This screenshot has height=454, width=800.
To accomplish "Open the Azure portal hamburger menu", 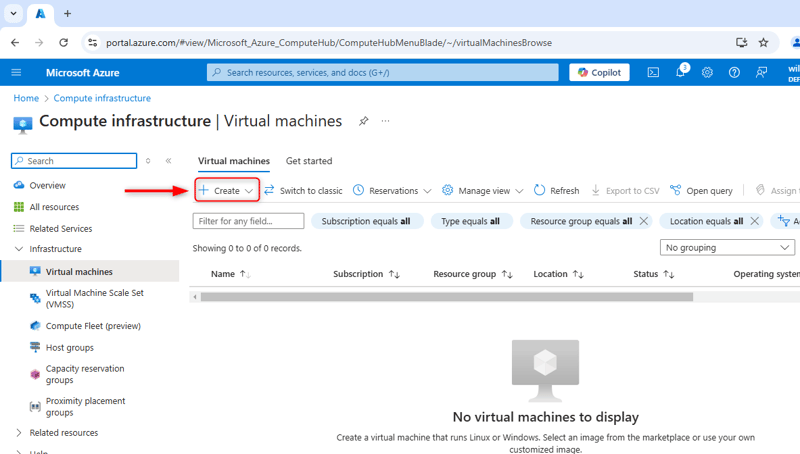I will (x=16, y=72).
